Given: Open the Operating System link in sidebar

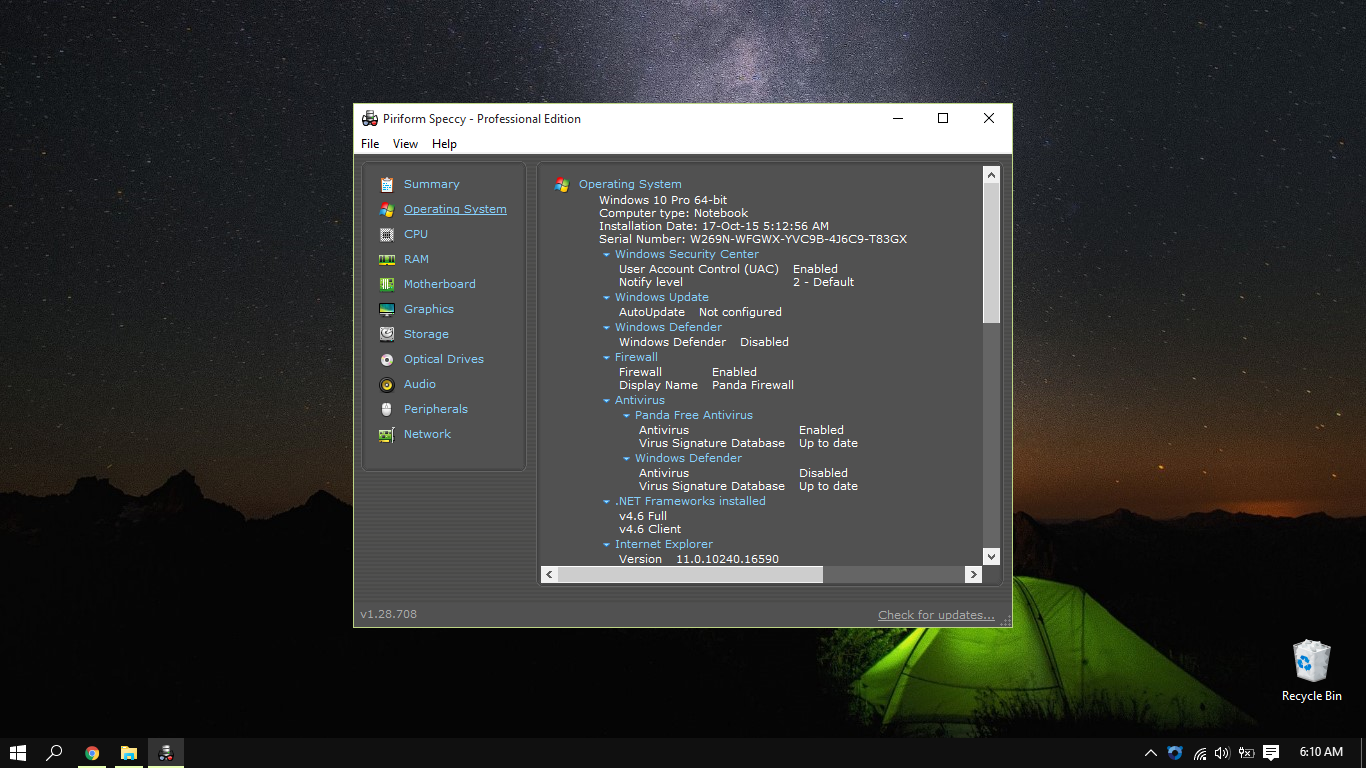Looking at the screenshot, I should click(x=455, y=209).
